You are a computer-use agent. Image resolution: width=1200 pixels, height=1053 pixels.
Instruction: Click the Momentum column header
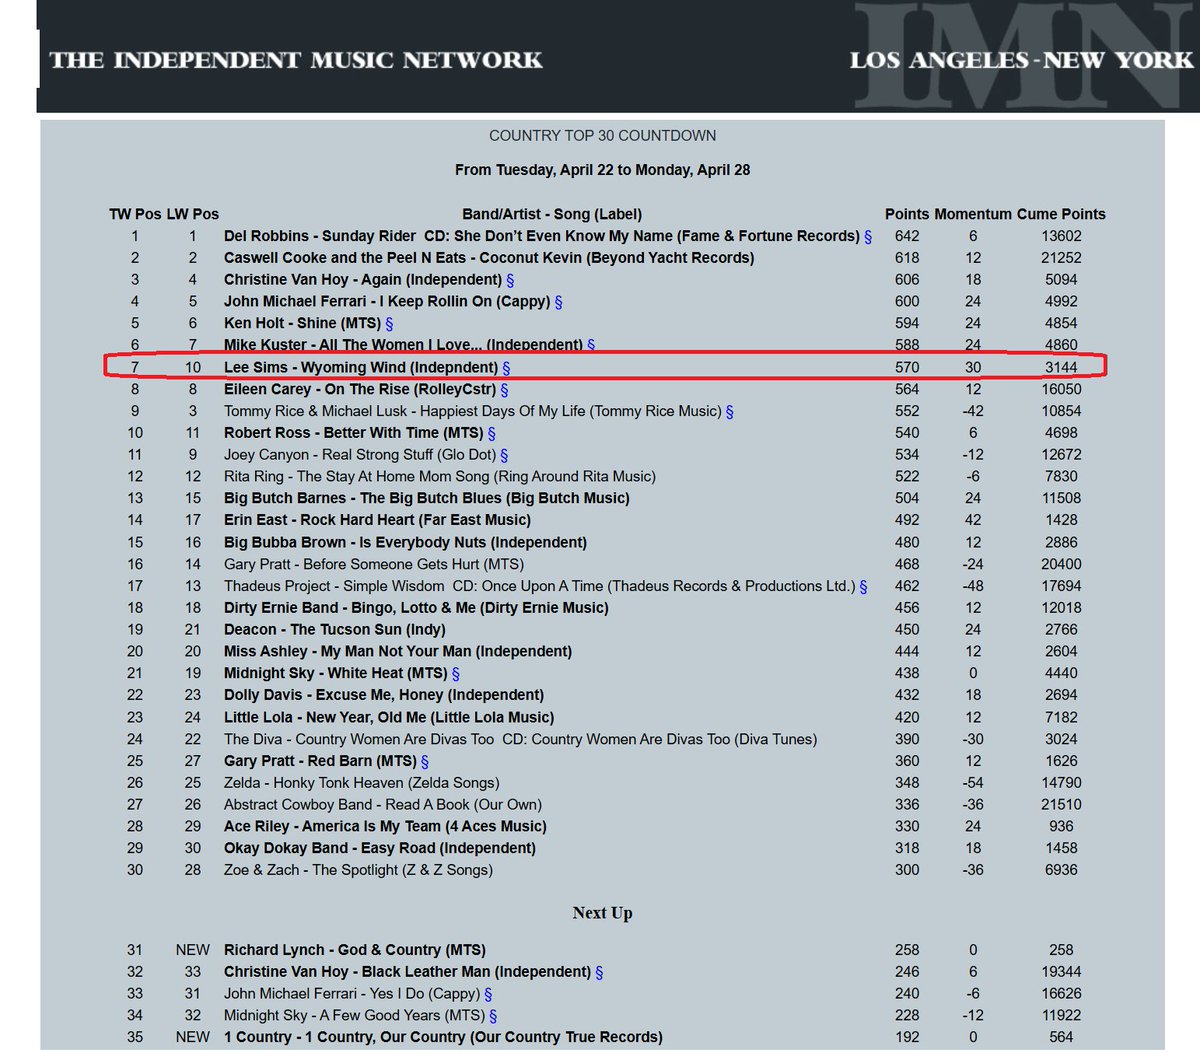[x=973, y=214]
